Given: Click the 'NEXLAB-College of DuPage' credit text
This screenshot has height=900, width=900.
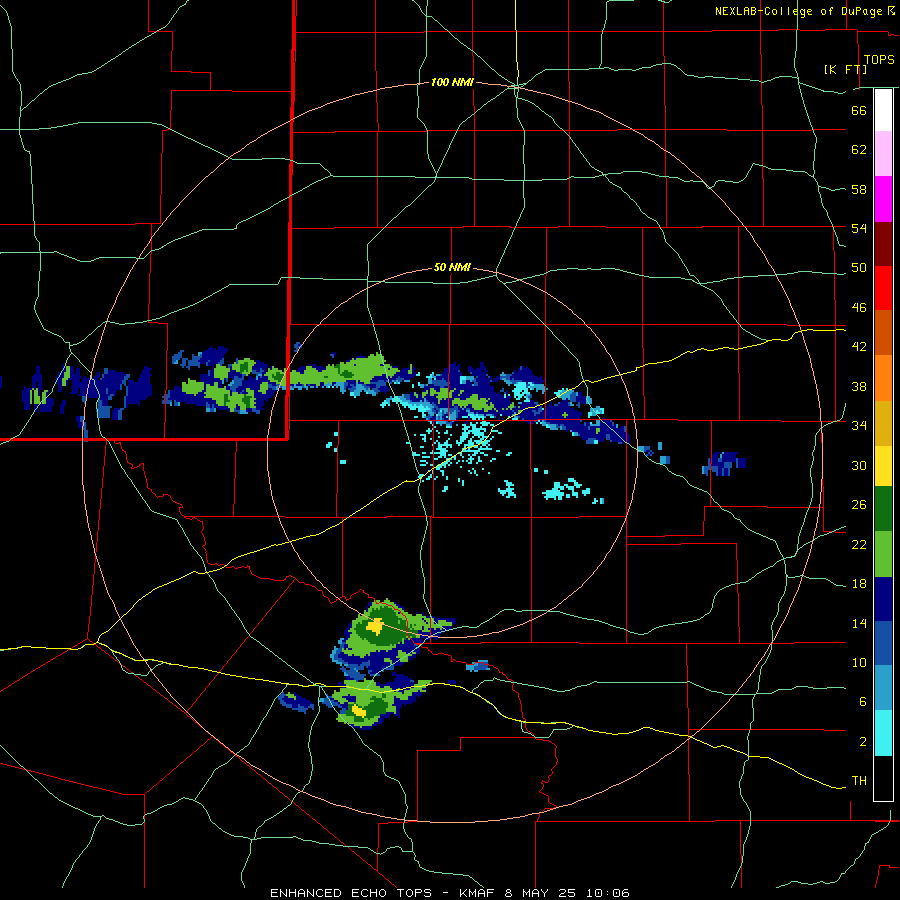Looking at the screenshot, I should [800, 11].
